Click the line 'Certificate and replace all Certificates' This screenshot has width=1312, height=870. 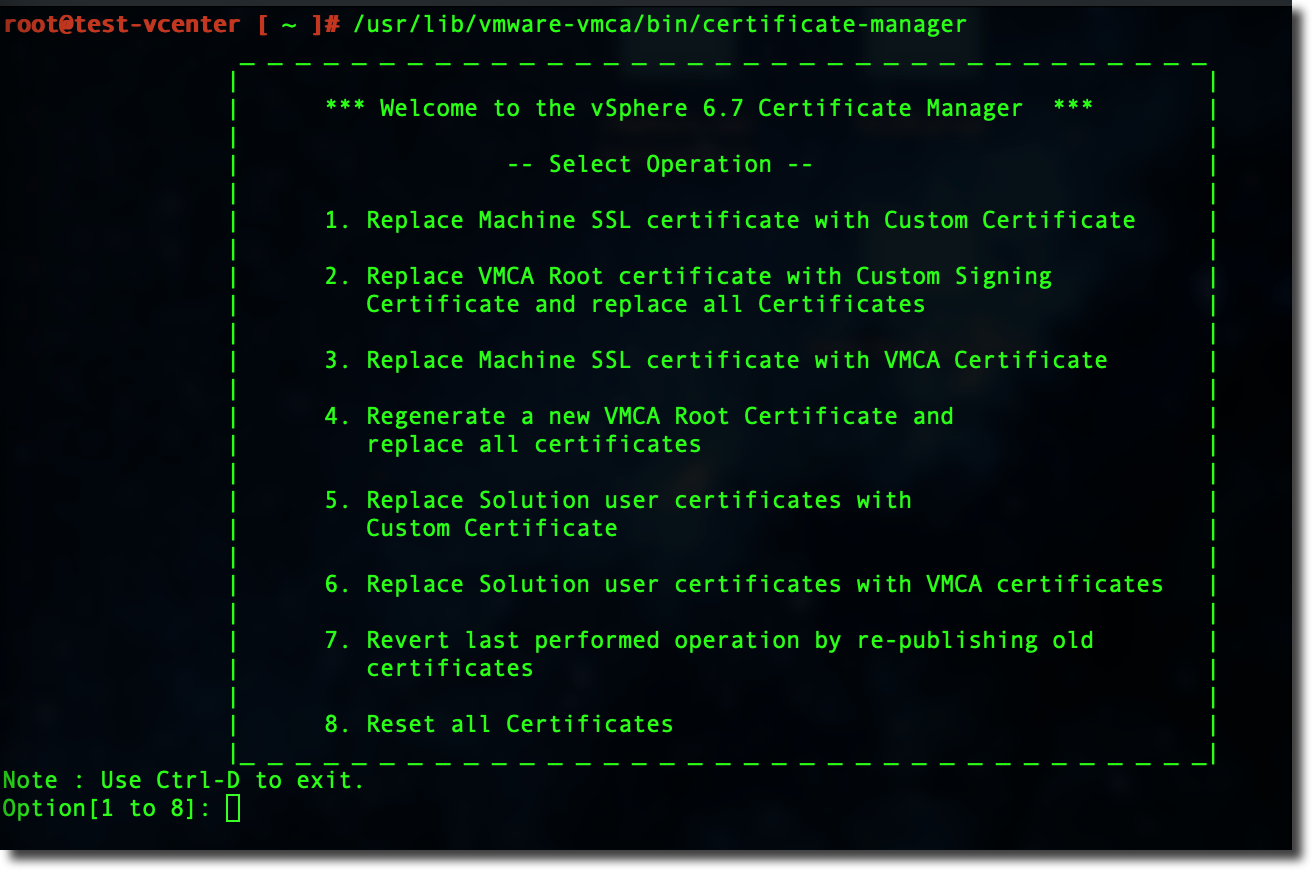tap(645, 304)
